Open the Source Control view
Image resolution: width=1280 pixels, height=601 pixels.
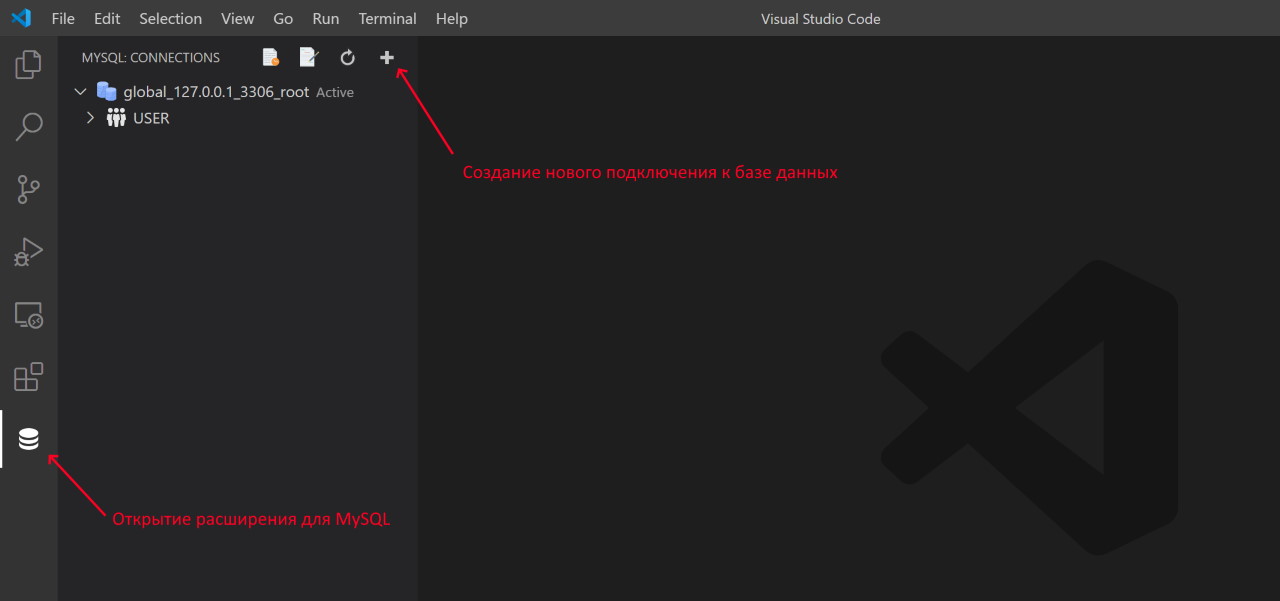[29, 189]
